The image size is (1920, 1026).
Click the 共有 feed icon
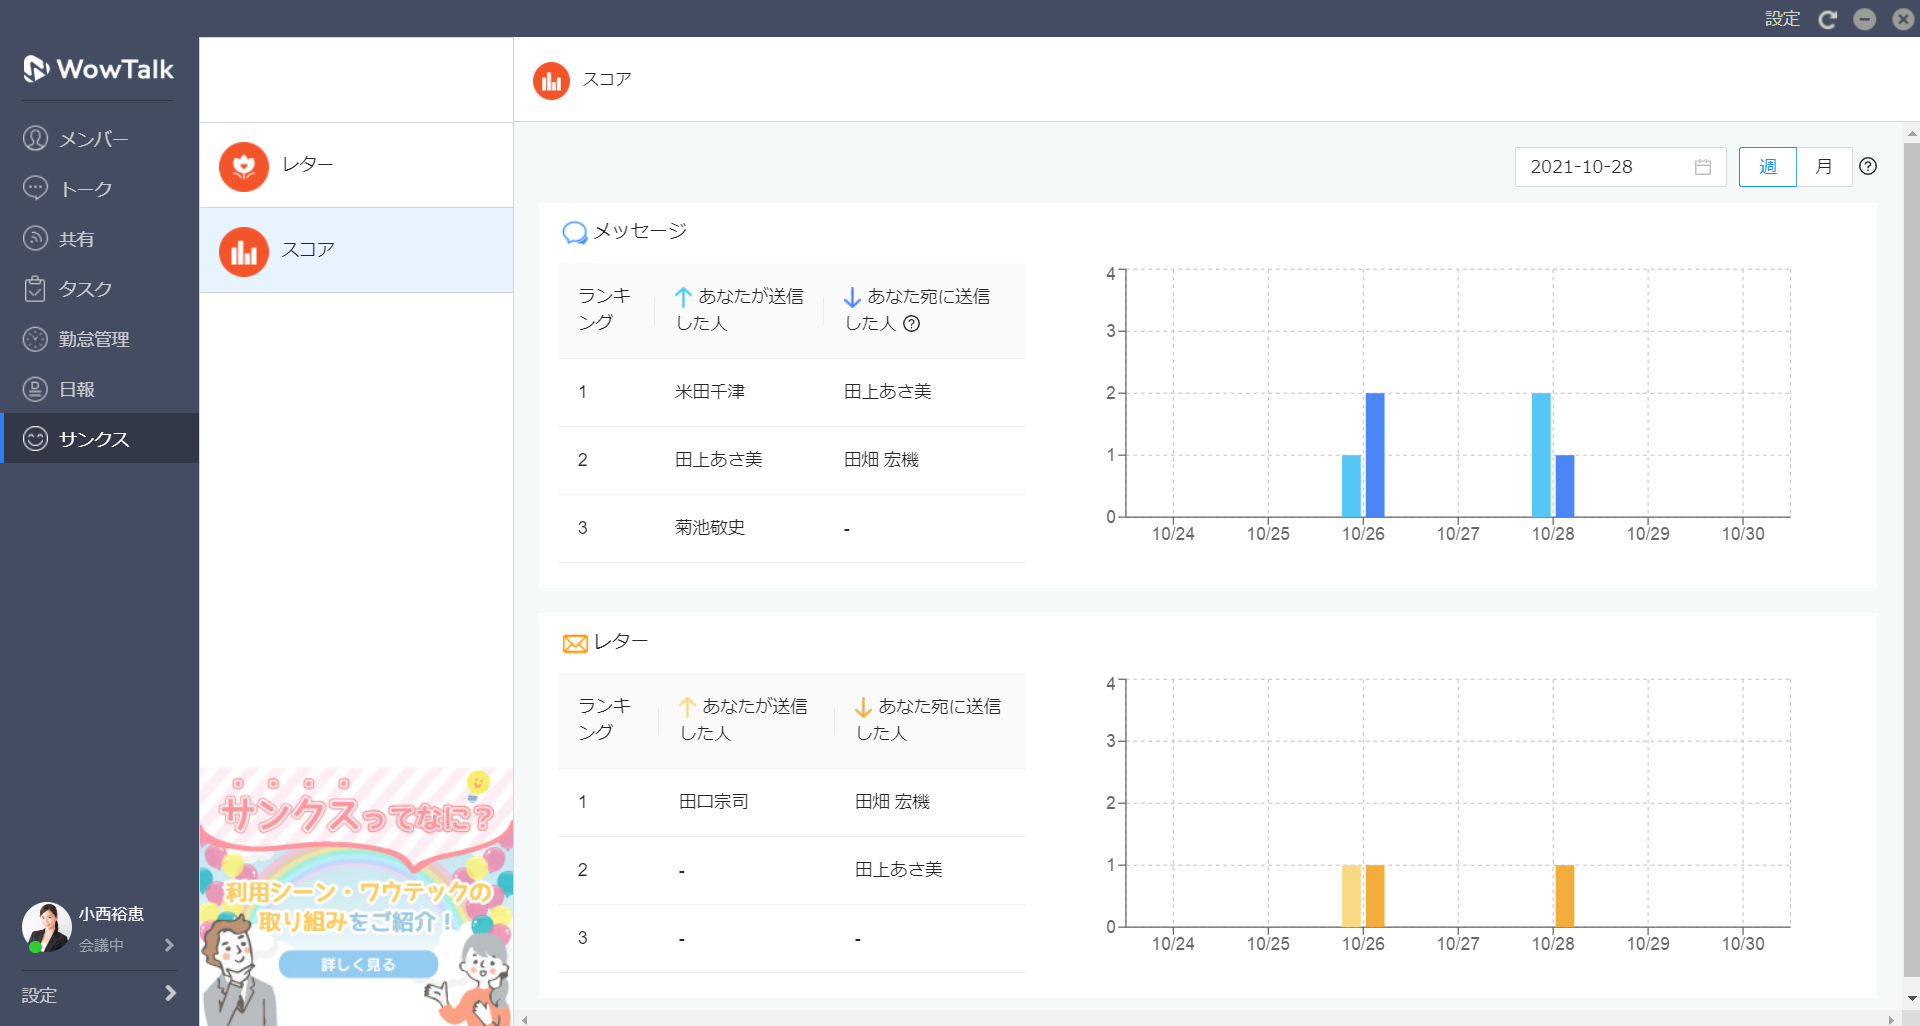tap(35, 238)
